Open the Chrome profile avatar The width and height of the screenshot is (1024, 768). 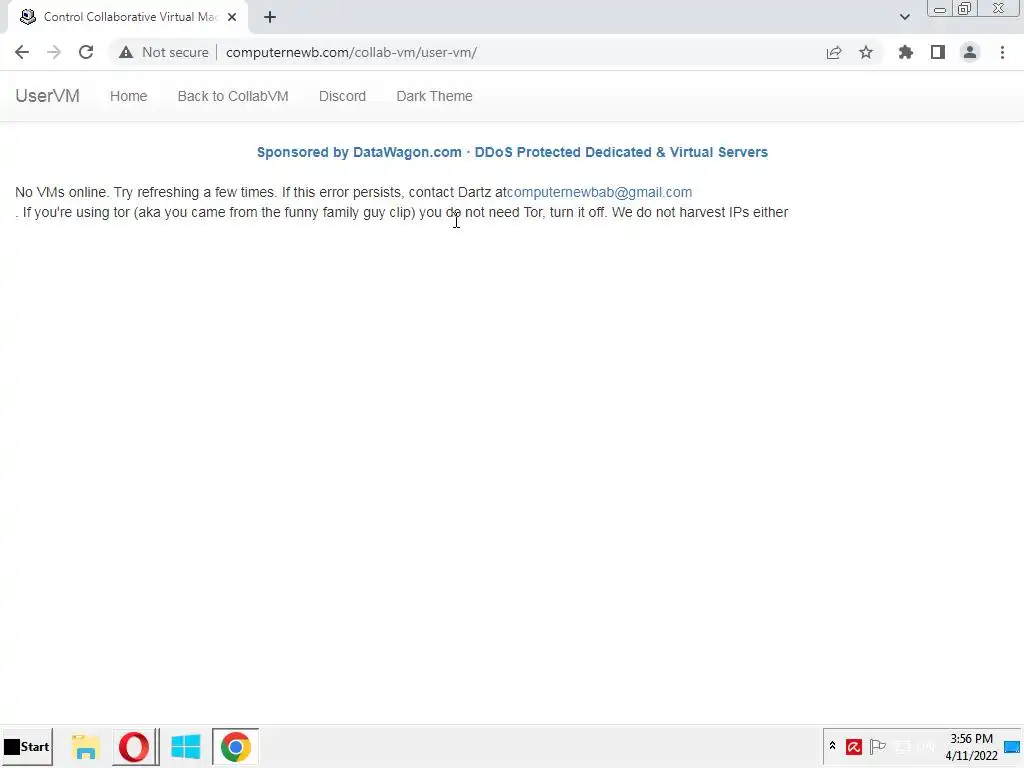click(970, 52)
